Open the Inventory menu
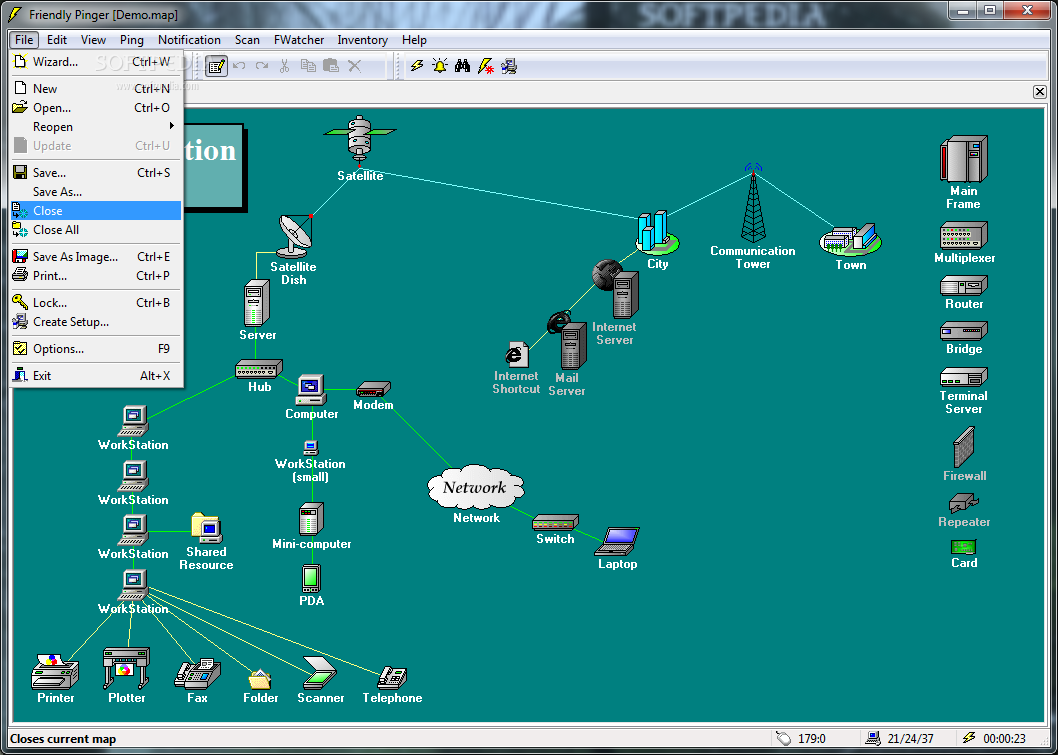 [362, 40]
